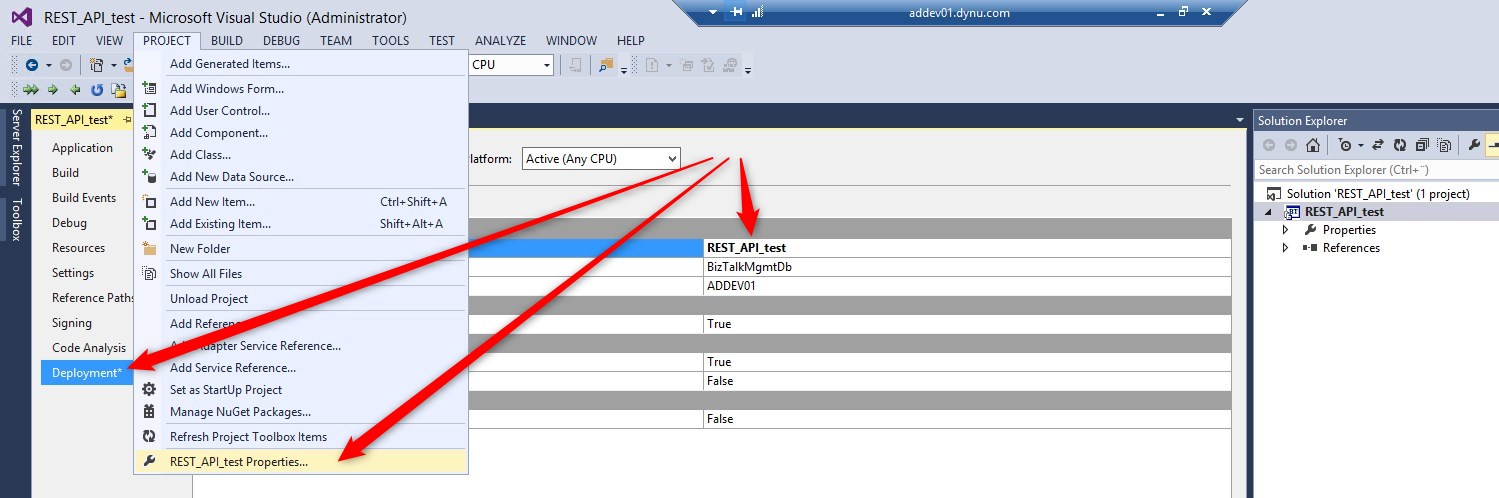1499x498 pixels.
Task: Select Set as StartUp Project entry
Action: [x=301, y=390]
